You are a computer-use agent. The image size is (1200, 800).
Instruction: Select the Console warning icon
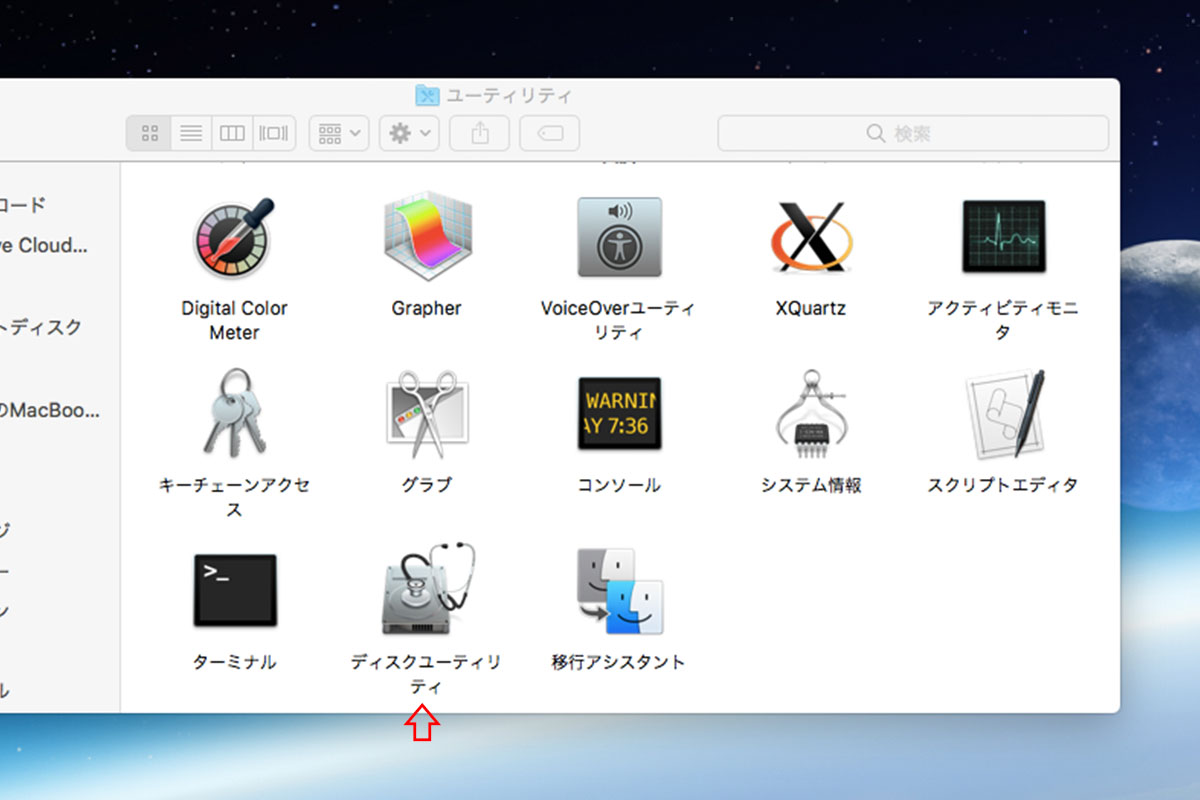click(x=619, y=414)
